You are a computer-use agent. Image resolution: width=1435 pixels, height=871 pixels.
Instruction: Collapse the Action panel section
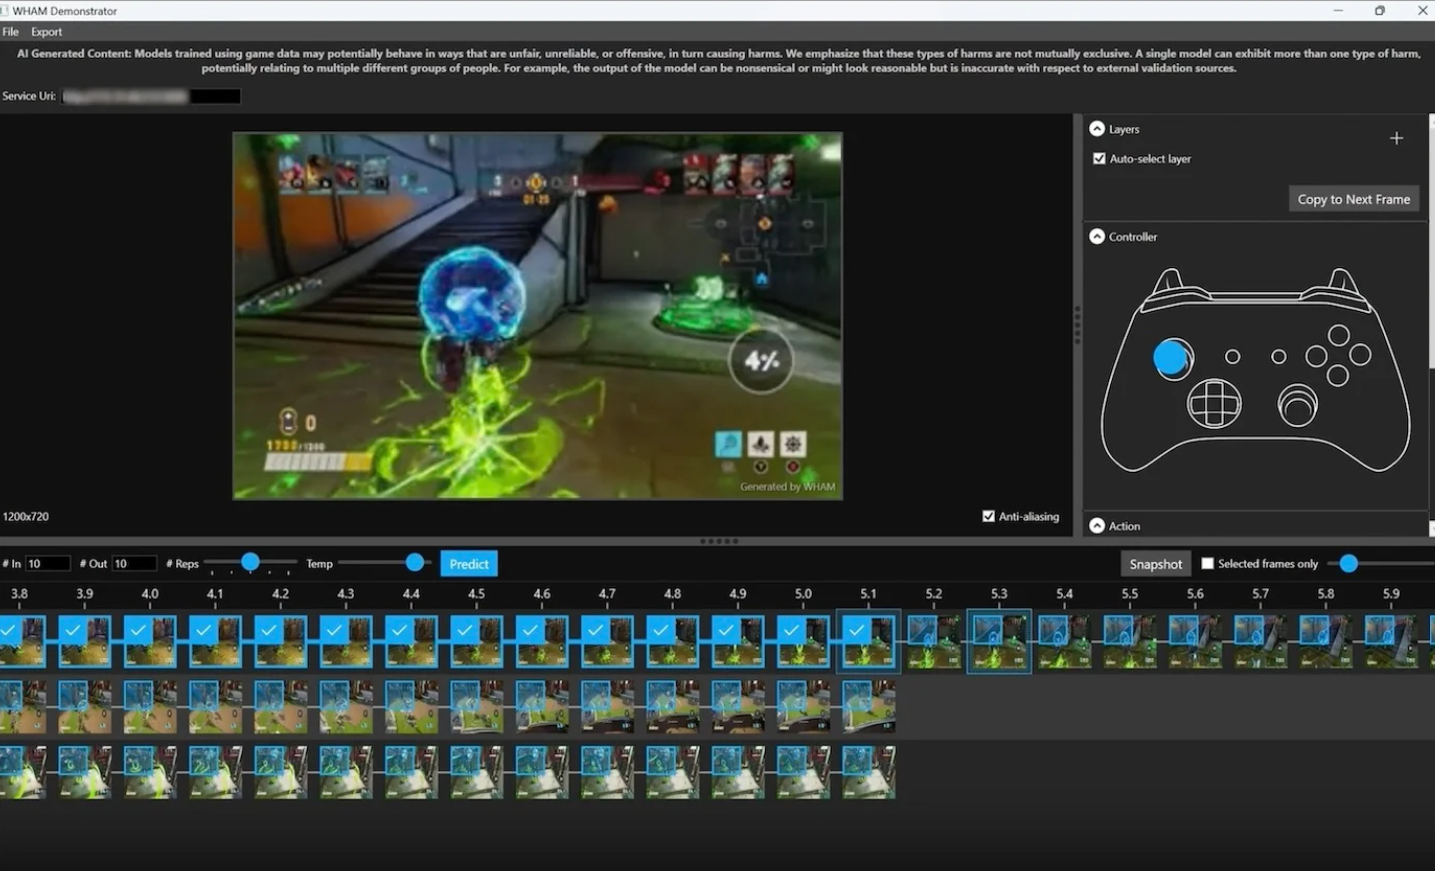point(1097,525)
